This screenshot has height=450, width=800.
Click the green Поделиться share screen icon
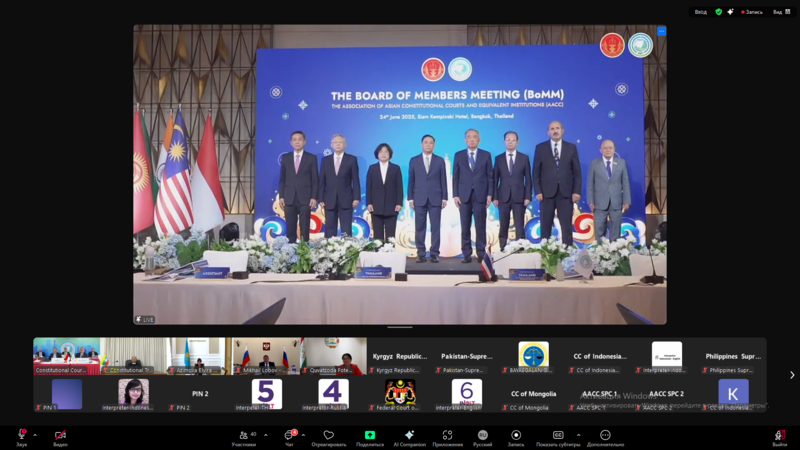point(369,435)
